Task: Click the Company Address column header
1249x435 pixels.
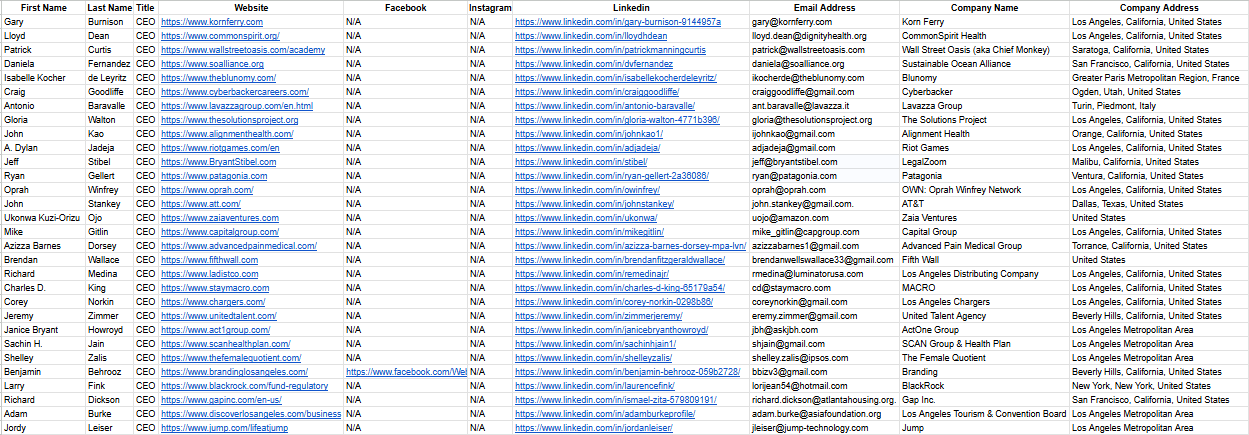Action: [1158, 7]
